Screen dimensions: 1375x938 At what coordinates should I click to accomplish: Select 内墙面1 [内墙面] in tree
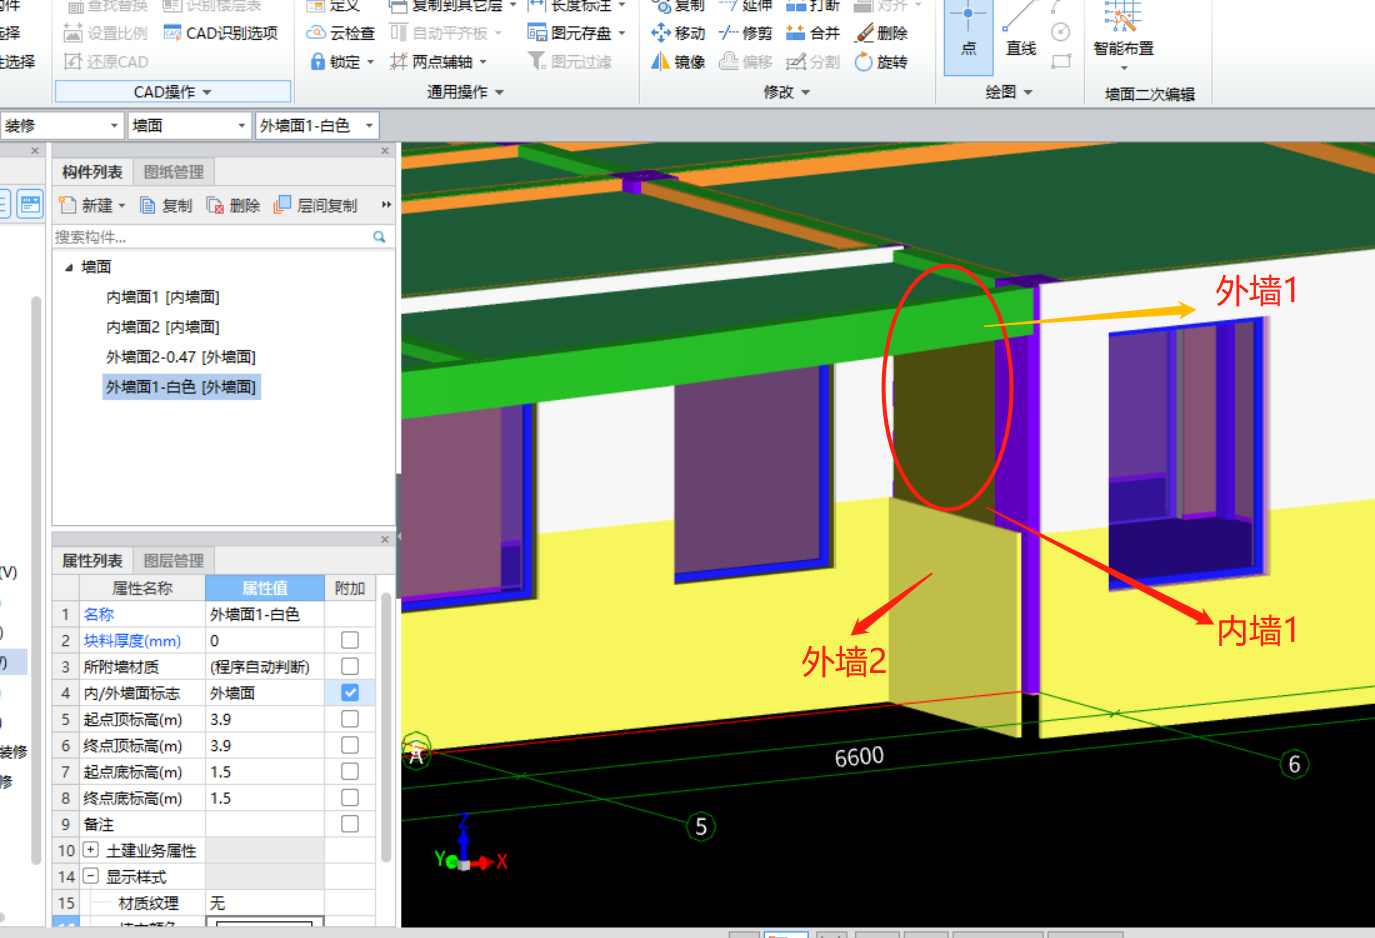(x=163, y=297)
